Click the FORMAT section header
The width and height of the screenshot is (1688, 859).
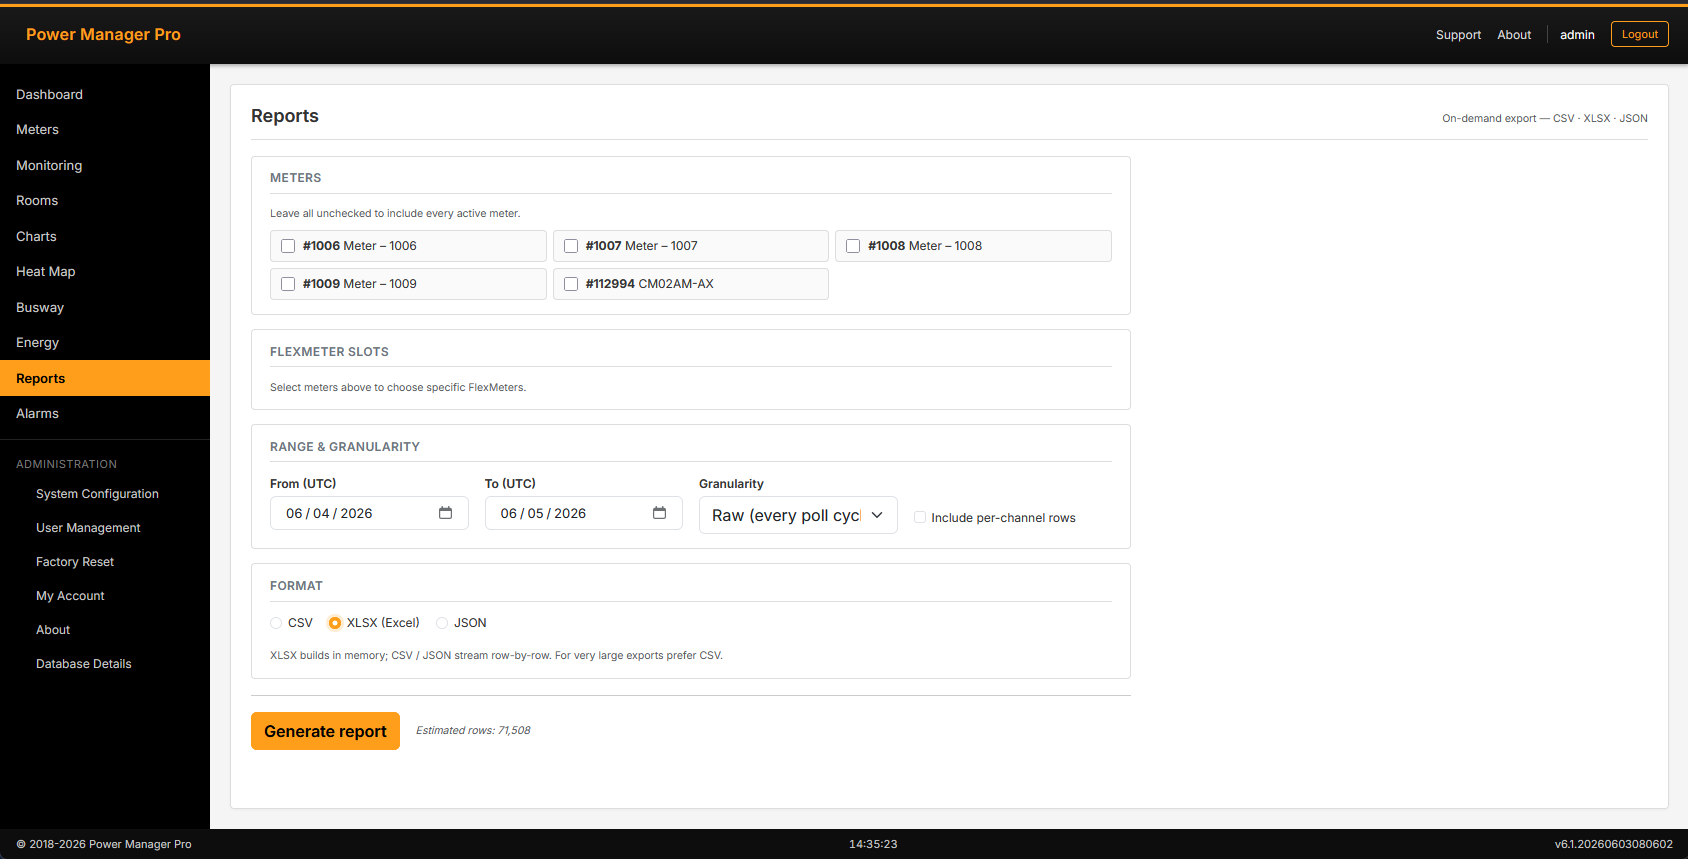point(296,586)
